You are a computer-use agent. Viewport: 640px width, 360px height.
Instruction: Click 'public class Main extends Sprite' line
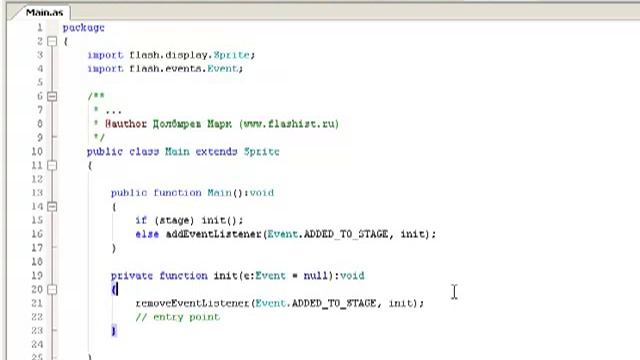183,152
